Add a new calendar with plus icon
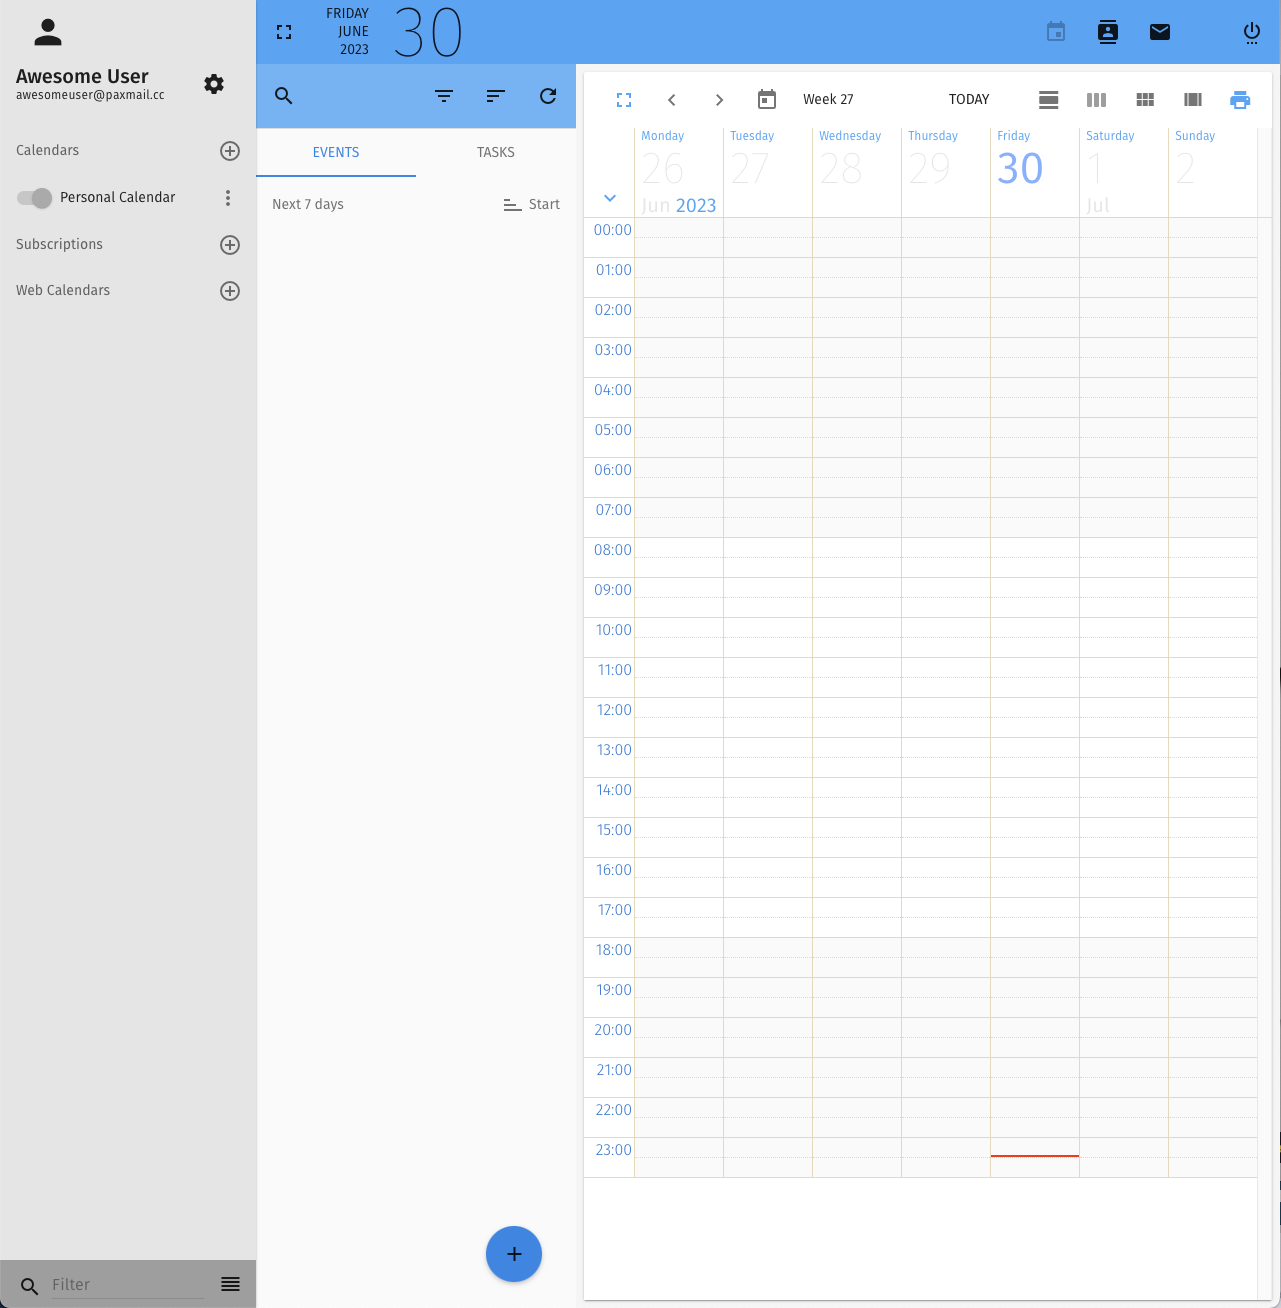The width and height of the screenshot is (1281, 1308). tap(230, 151)
